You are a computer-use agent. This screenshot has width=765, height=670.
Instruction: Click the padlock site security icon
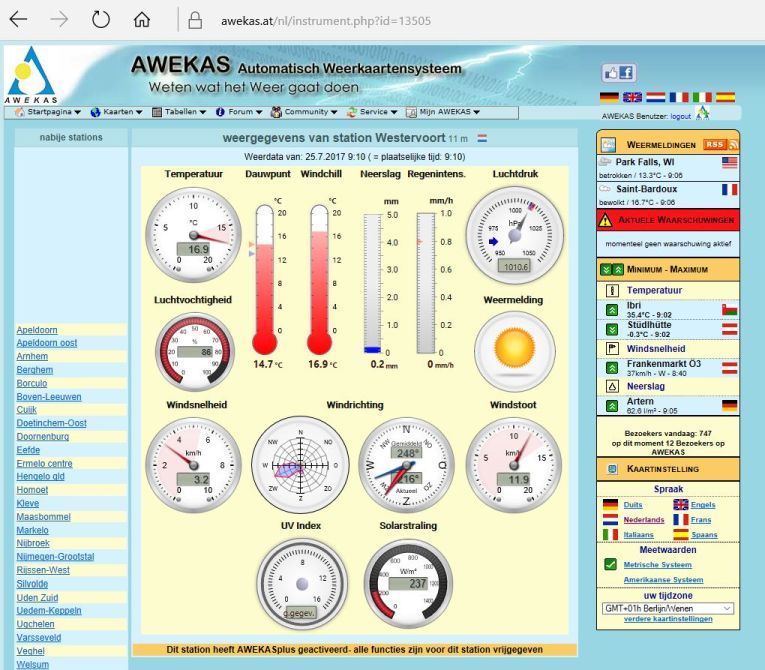click(x=195, y=20)
